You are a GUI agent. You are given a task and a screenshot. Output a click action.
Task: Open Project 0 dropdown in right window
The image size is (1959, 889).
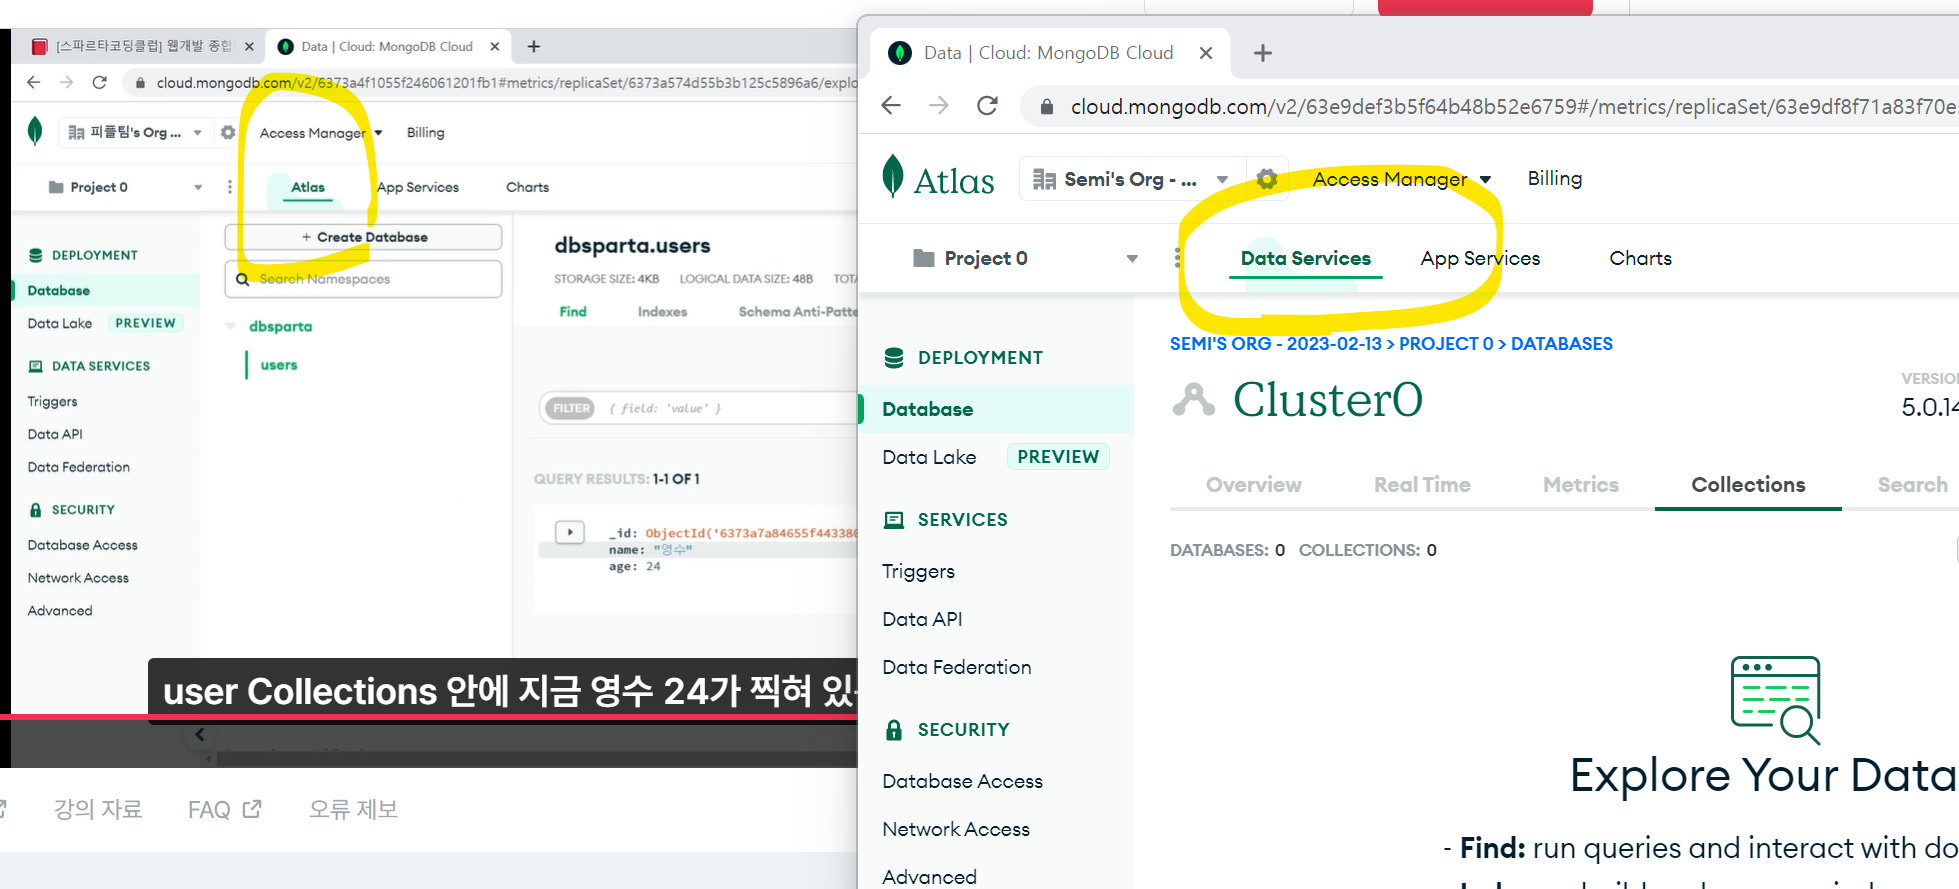[1025, 258]
